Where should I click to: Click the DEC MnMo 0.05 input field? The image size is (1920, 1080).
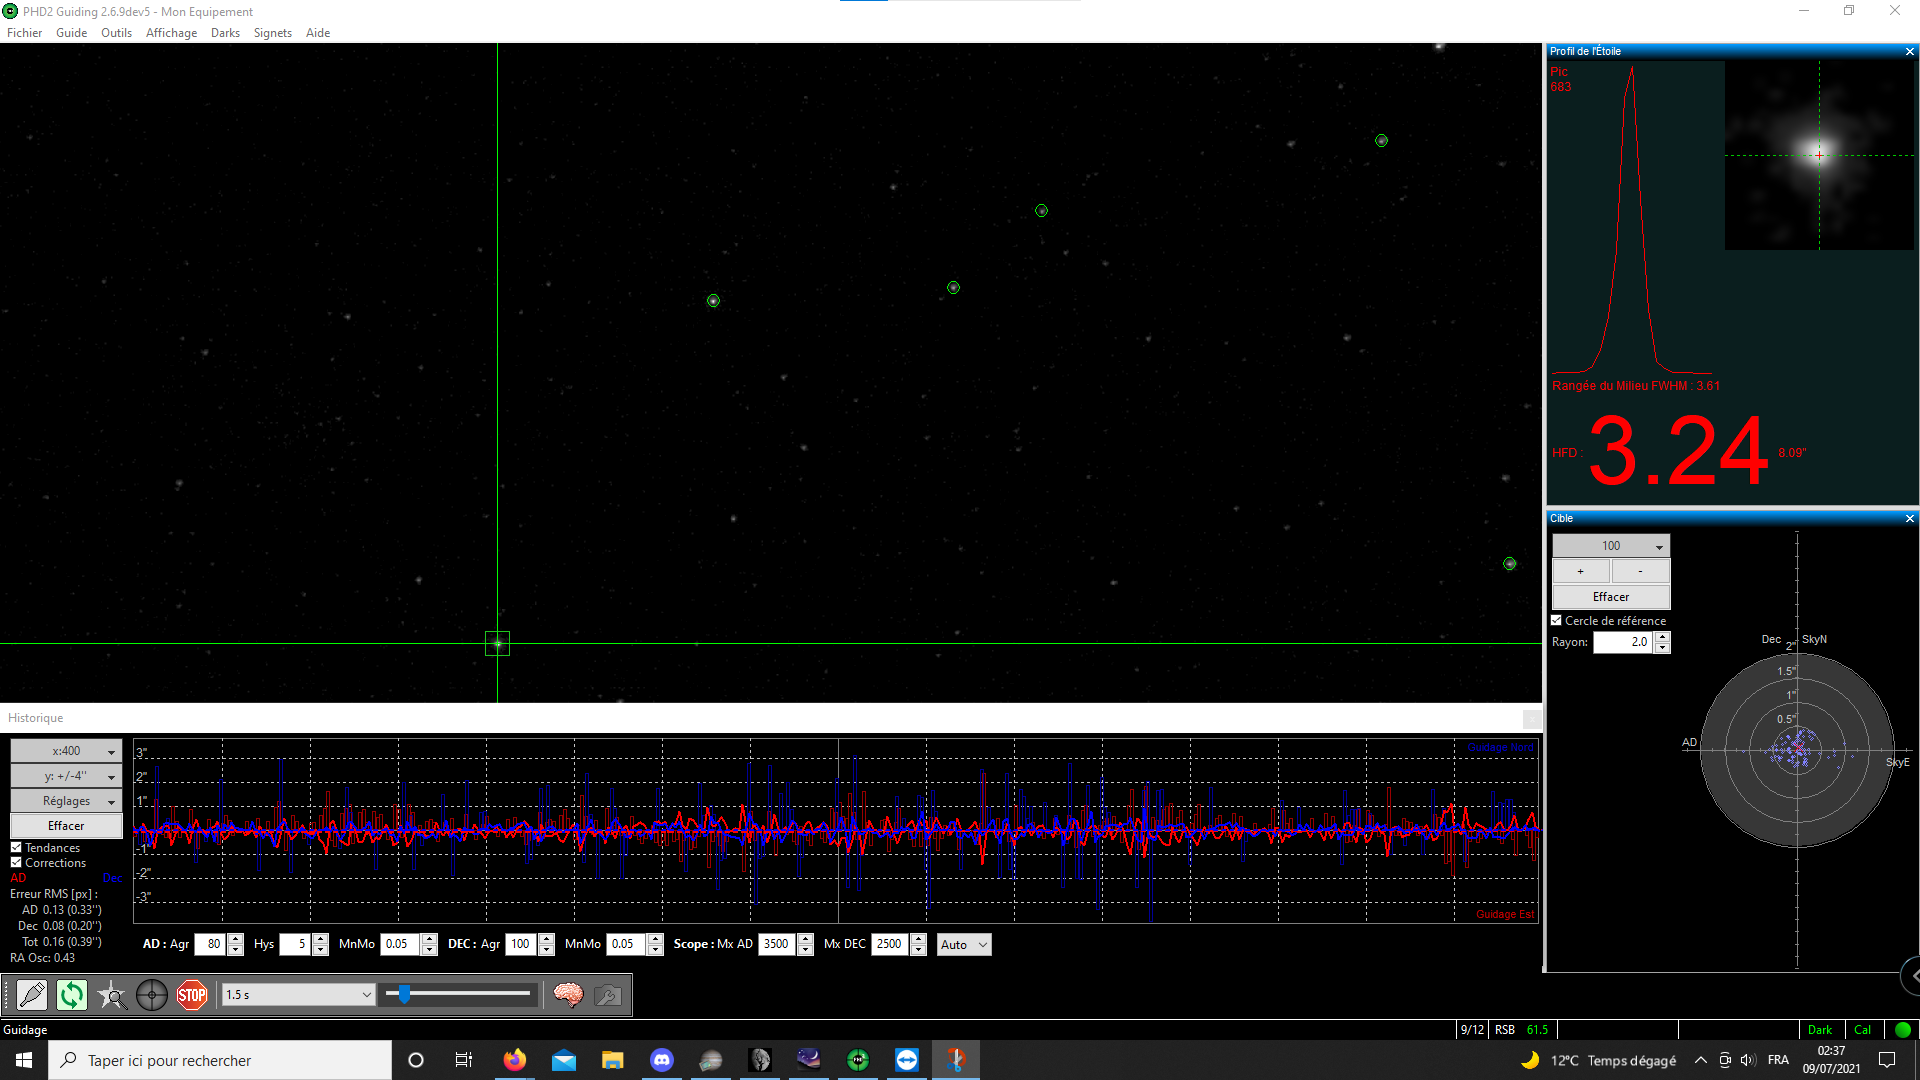click(x=626, y=945)
